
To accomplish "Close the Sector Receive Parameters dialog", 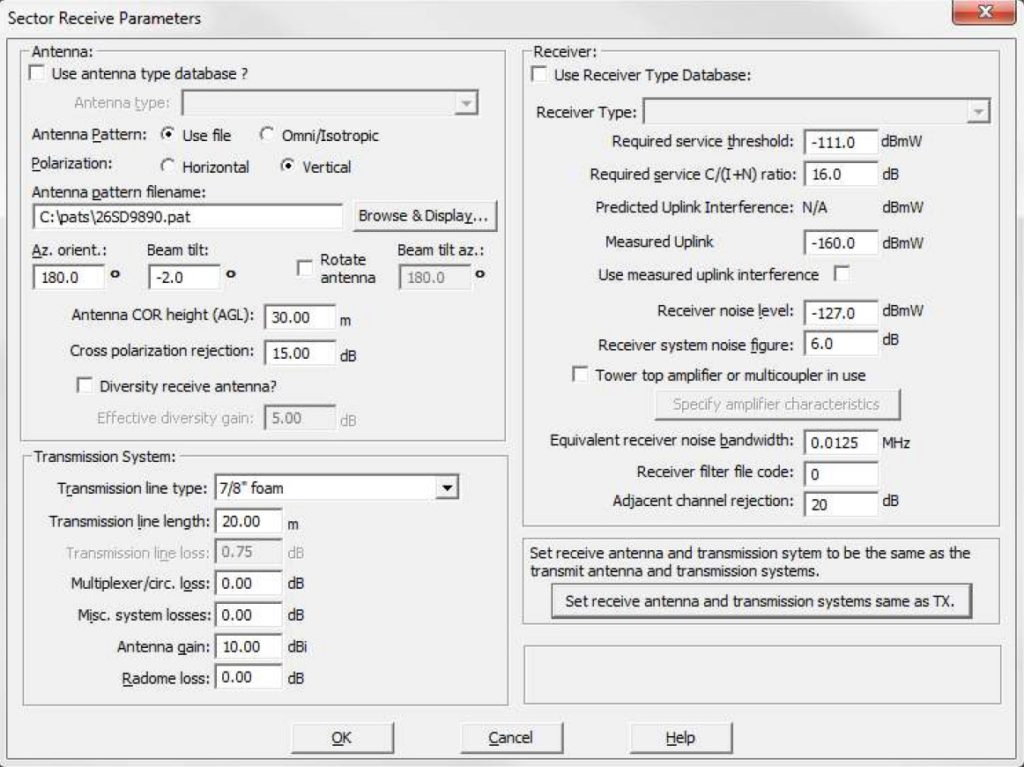I will coord(984,14).
